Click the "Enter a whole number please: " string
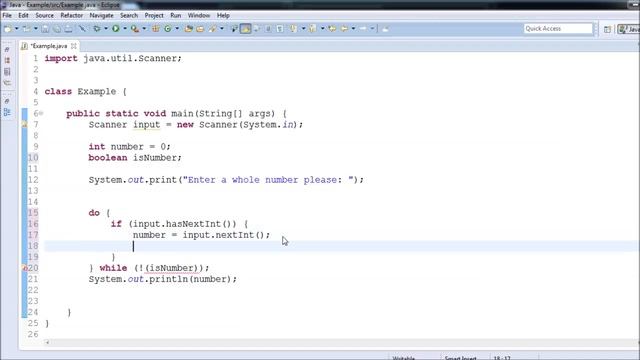This screenshot has height=360, width=640. [x=269, y=180]
